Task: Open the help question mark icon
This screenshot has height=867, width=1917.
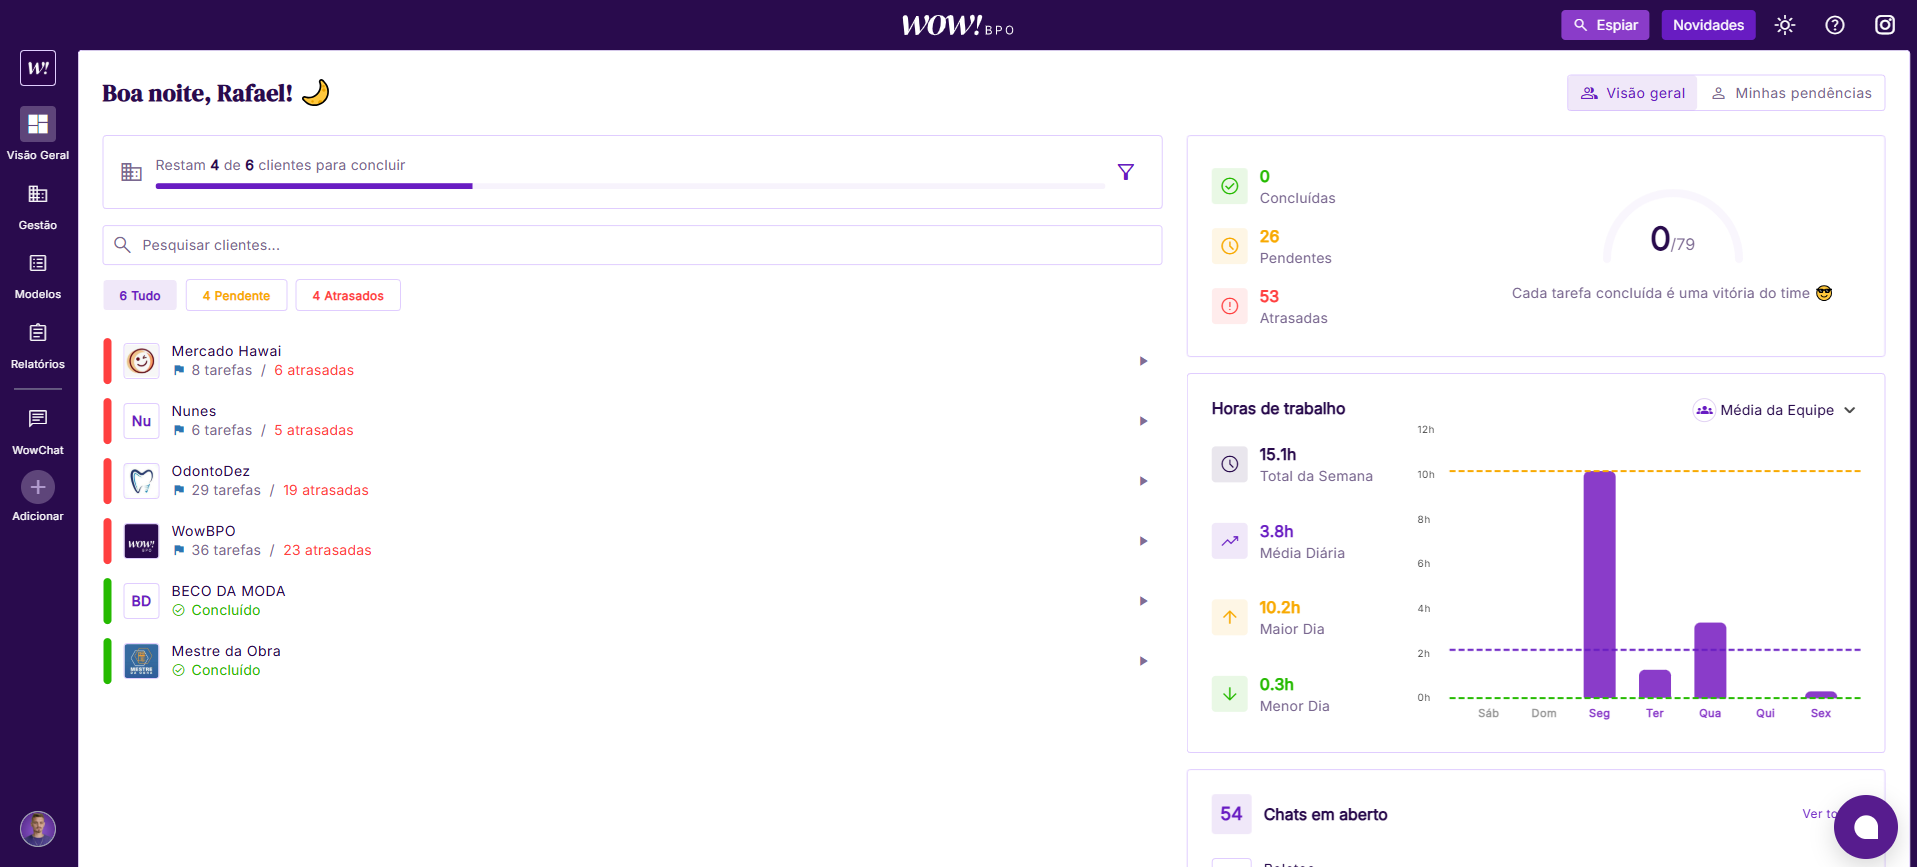Action: coord(1834,25)
